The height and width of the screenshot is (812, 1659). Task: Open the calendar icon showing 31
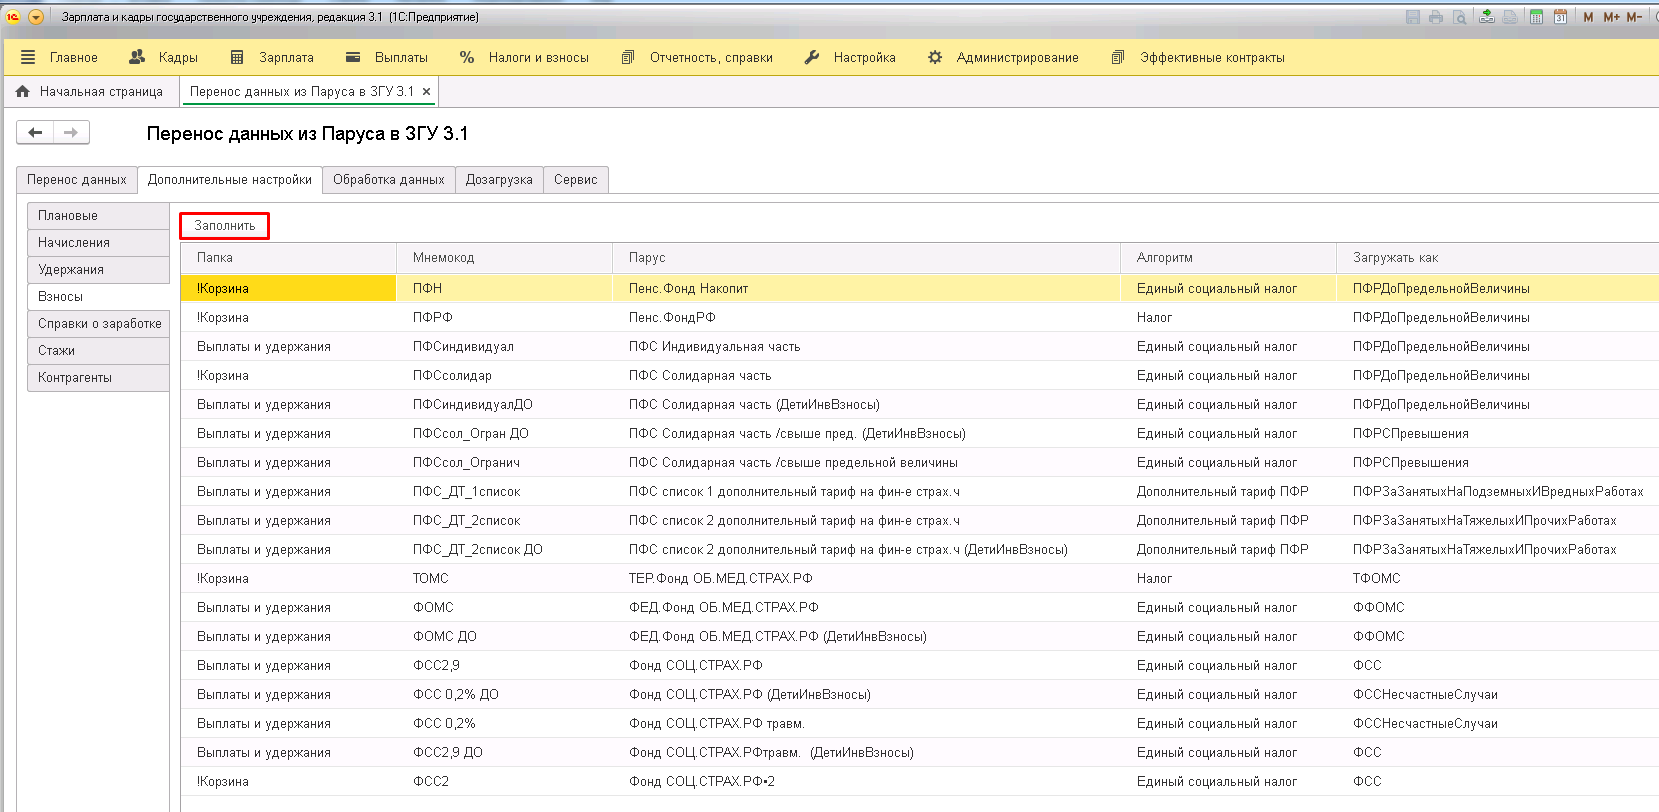pyautogui.click(x=1559, y=17)
